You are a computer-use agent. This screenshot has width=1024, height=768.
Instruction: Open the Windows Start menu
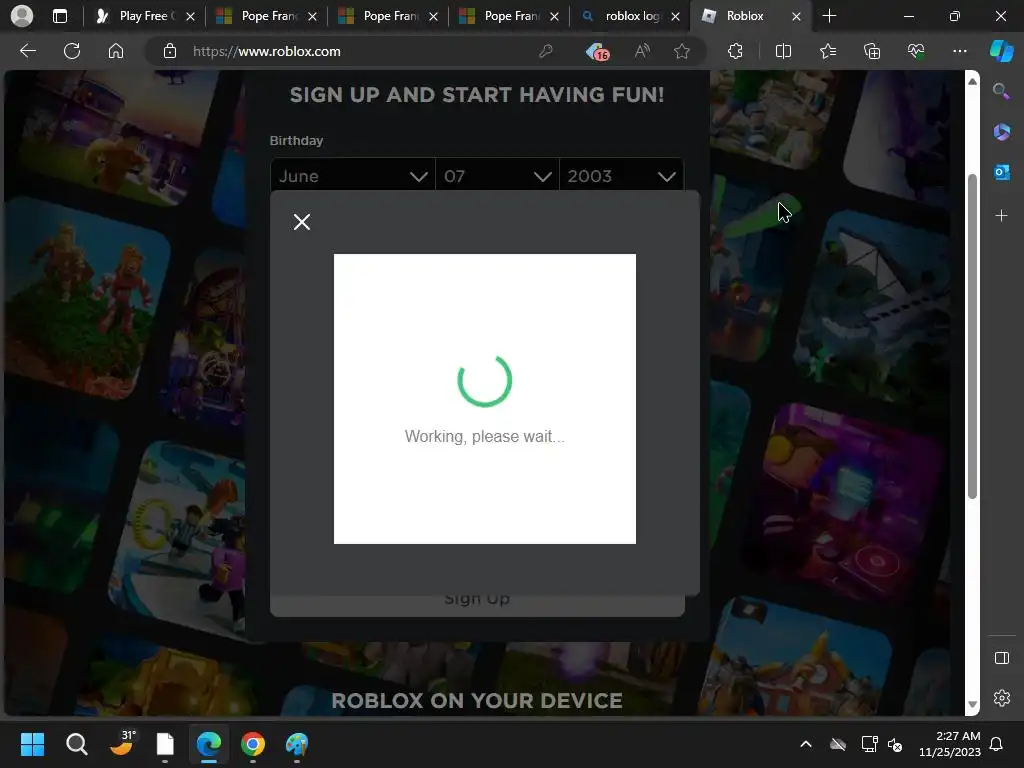point(32,744)
